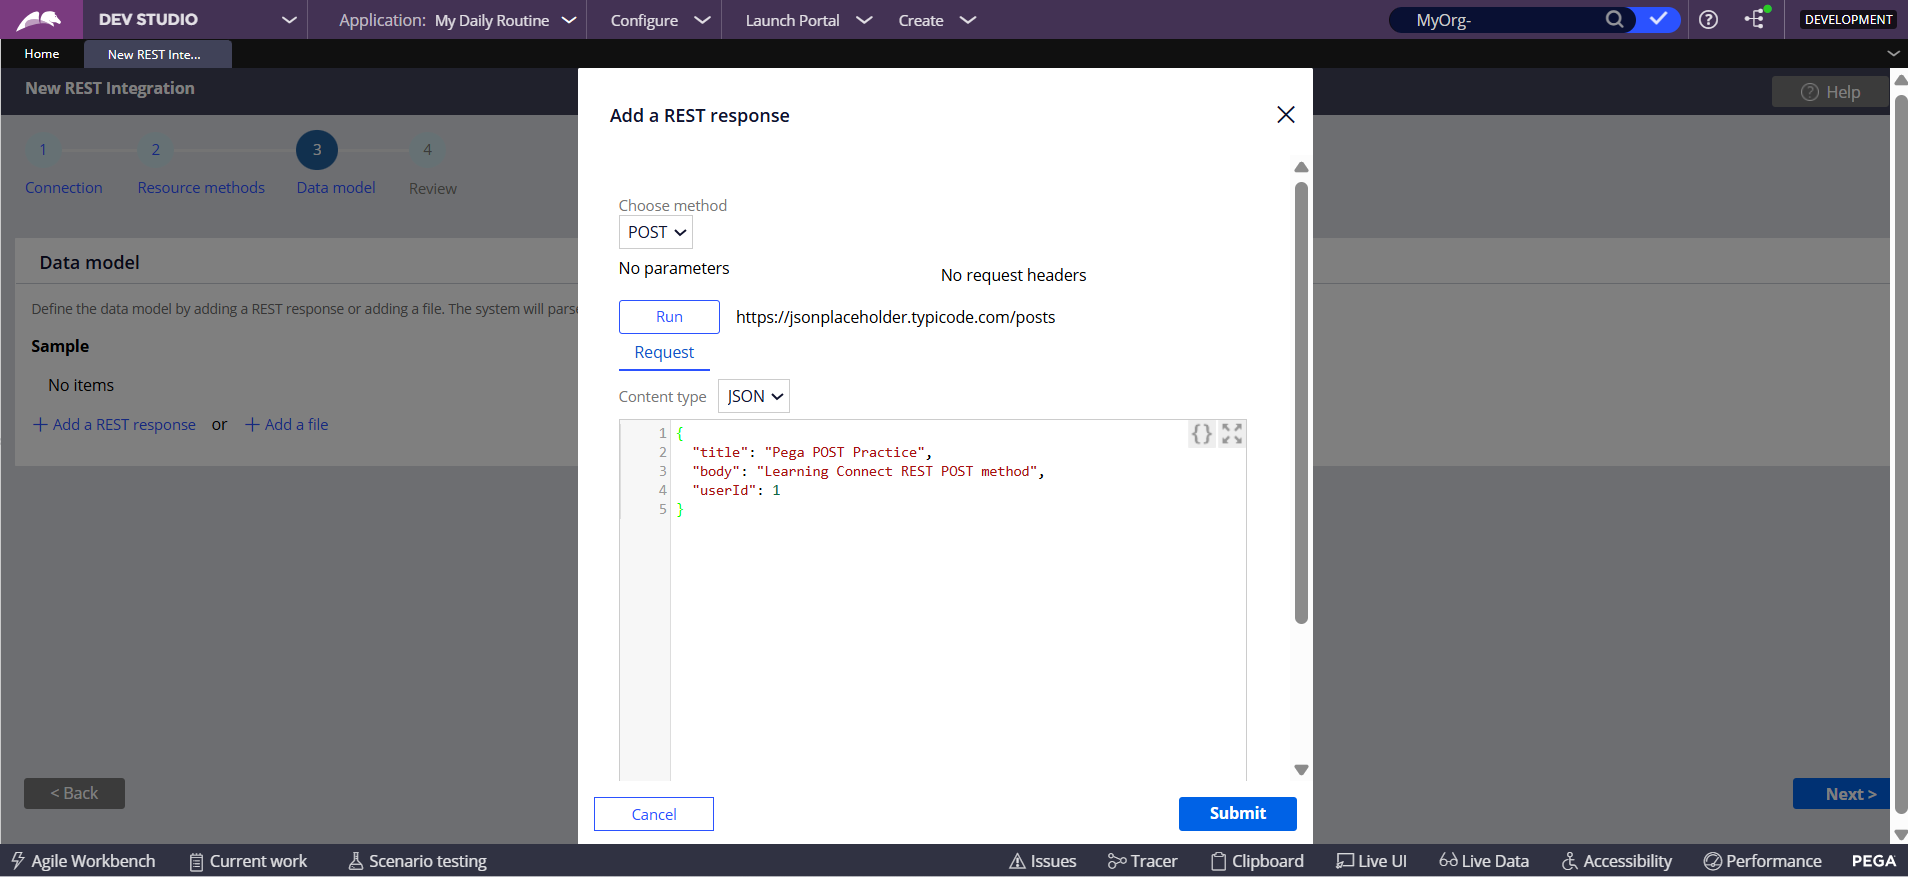Click the "No request headers" text
The image size is (1908, 877).
point(1013,275)
